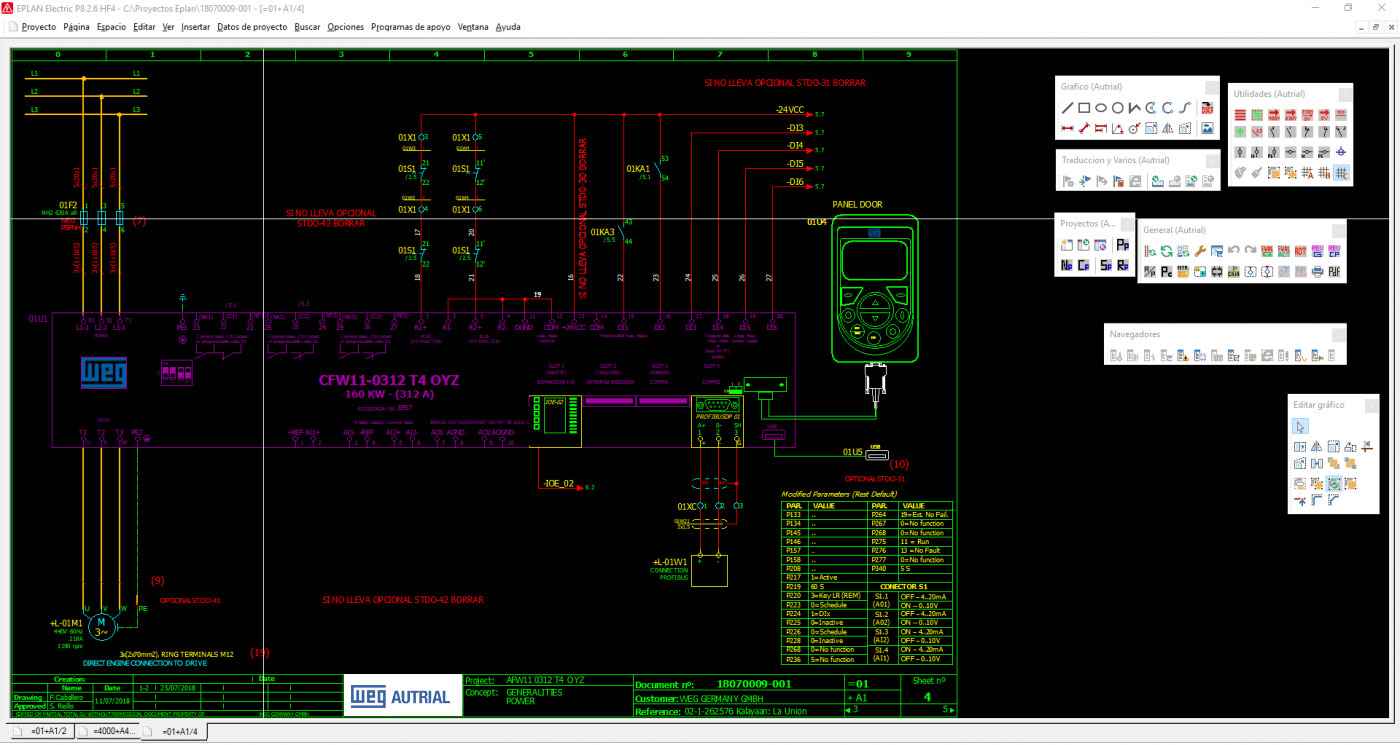This screenshot has height=745, width=1400.
Task: Select the Polyline drawing tool
Action: coord(1134,108)
